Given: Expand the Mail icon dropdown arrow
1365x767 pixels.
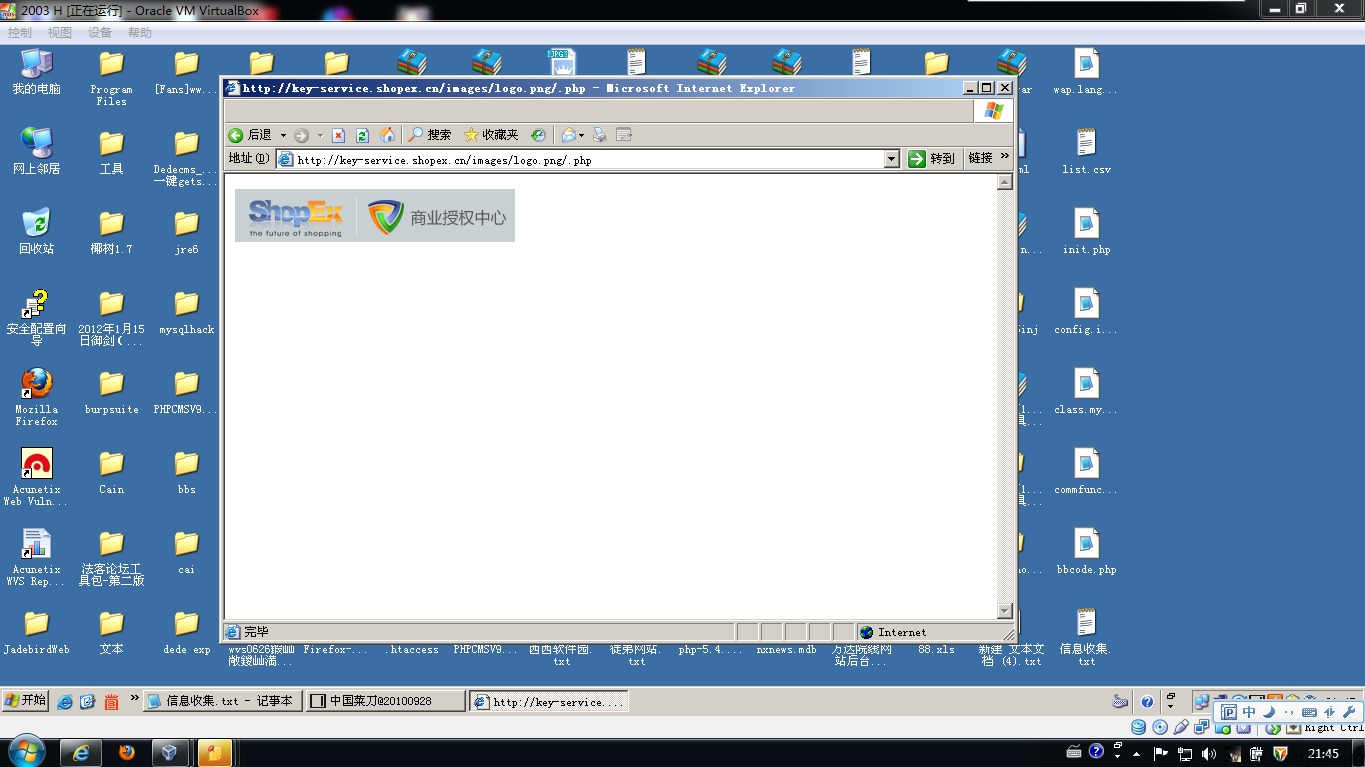Looking at the screenshot, I should (581, 135).
